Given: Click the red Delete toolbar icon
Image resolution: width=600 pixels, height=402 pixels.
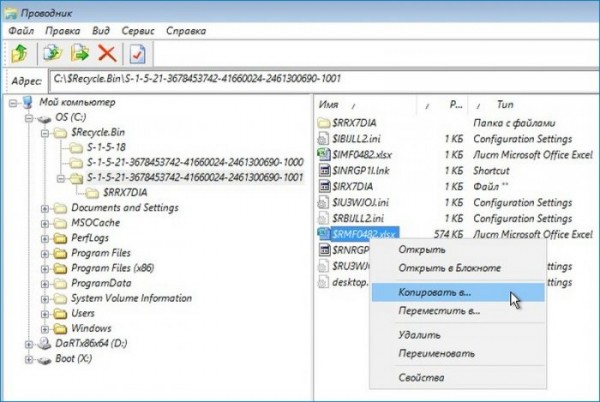Looking at the screenshot, I should click(107, 53).
